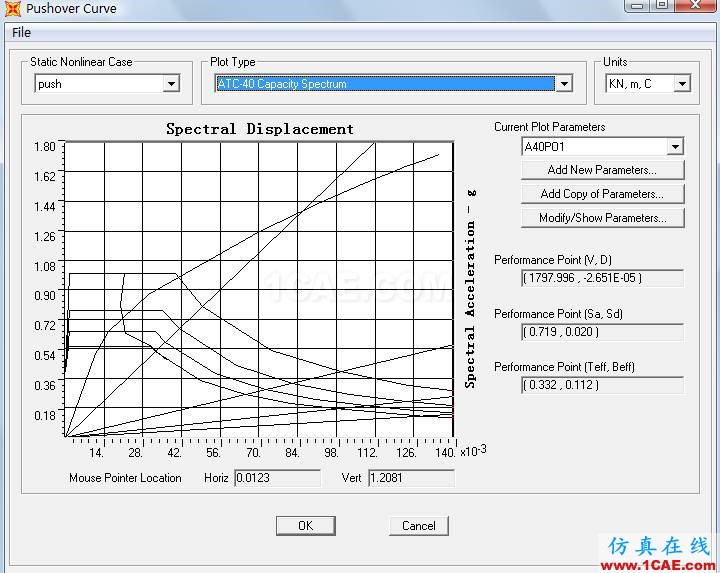Click the 'Mouse Pointer Location' label
Viewport: 720px width, 573px height.
[x=125, y=478]
